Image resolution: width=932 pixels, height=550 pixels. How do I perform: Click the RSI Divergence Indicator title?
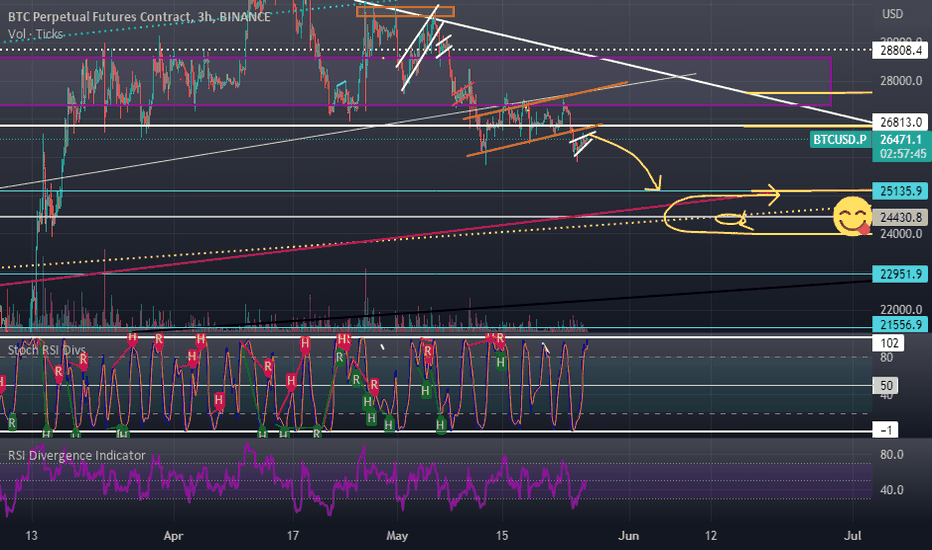click(x=77, y=455)
